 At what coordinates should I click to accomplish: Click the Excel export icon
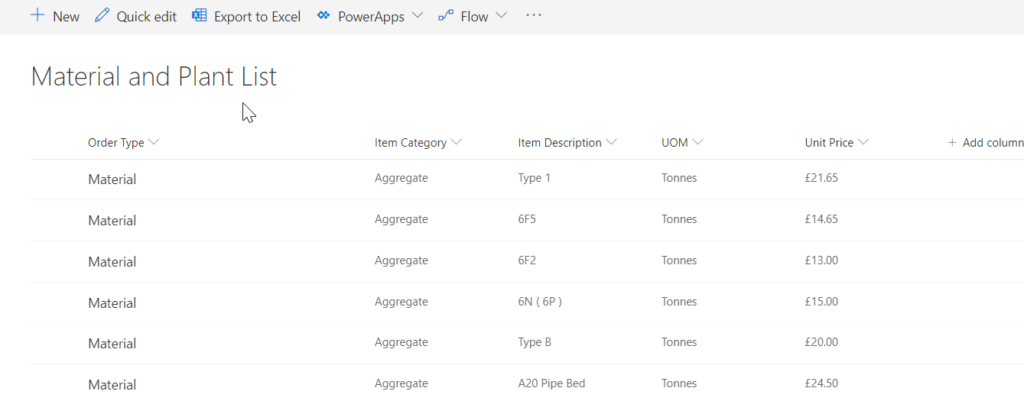point(199,16)
